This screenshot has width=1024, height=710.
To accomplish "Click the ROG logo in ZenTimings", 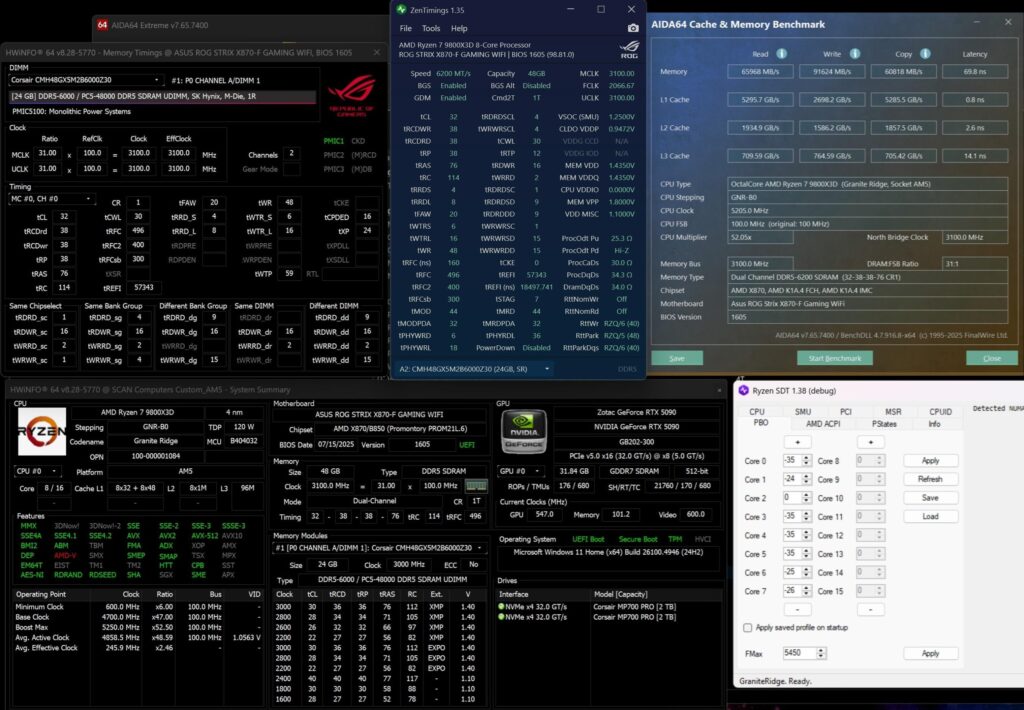I will click(629, 50).
